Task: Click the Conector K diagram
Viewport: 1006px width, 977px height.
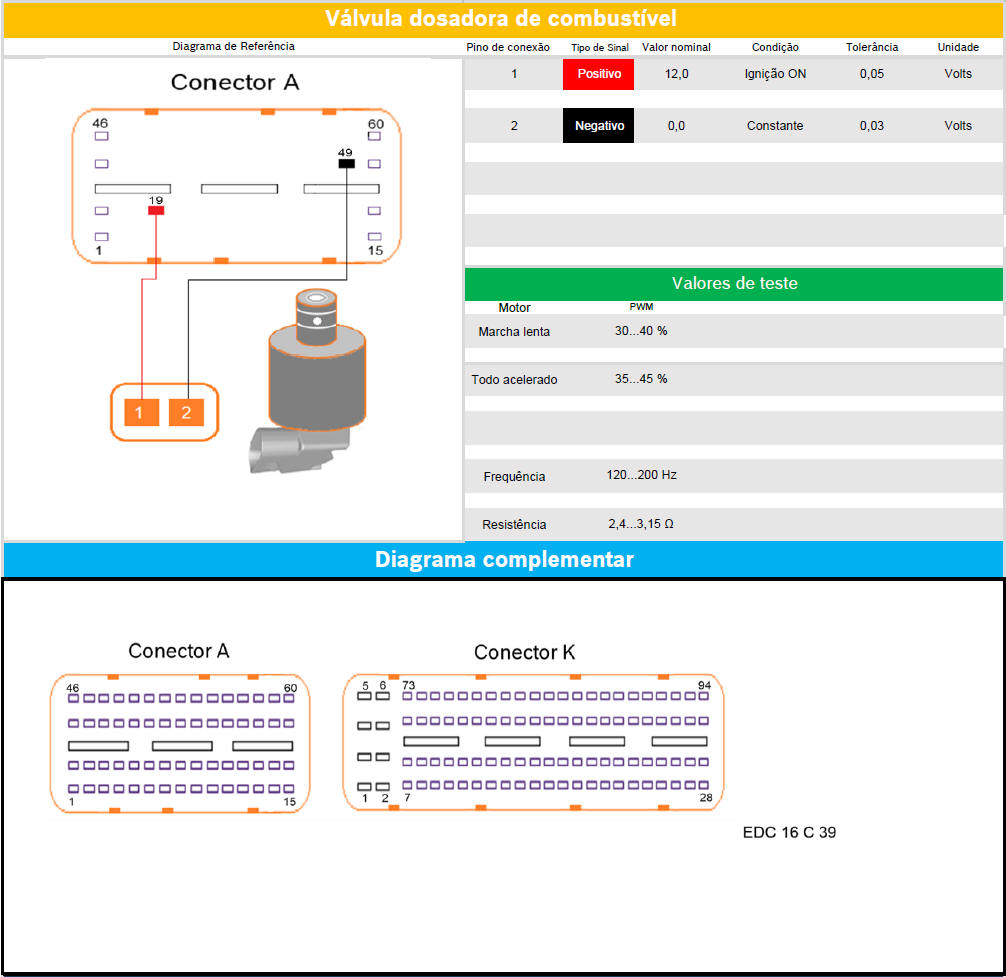Action: coord(532,742)
